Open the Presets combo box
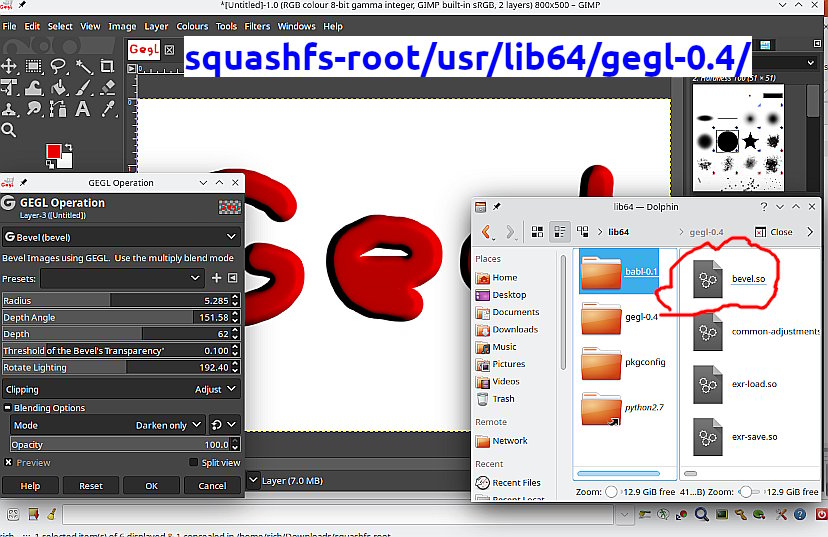 pos(121,278)
